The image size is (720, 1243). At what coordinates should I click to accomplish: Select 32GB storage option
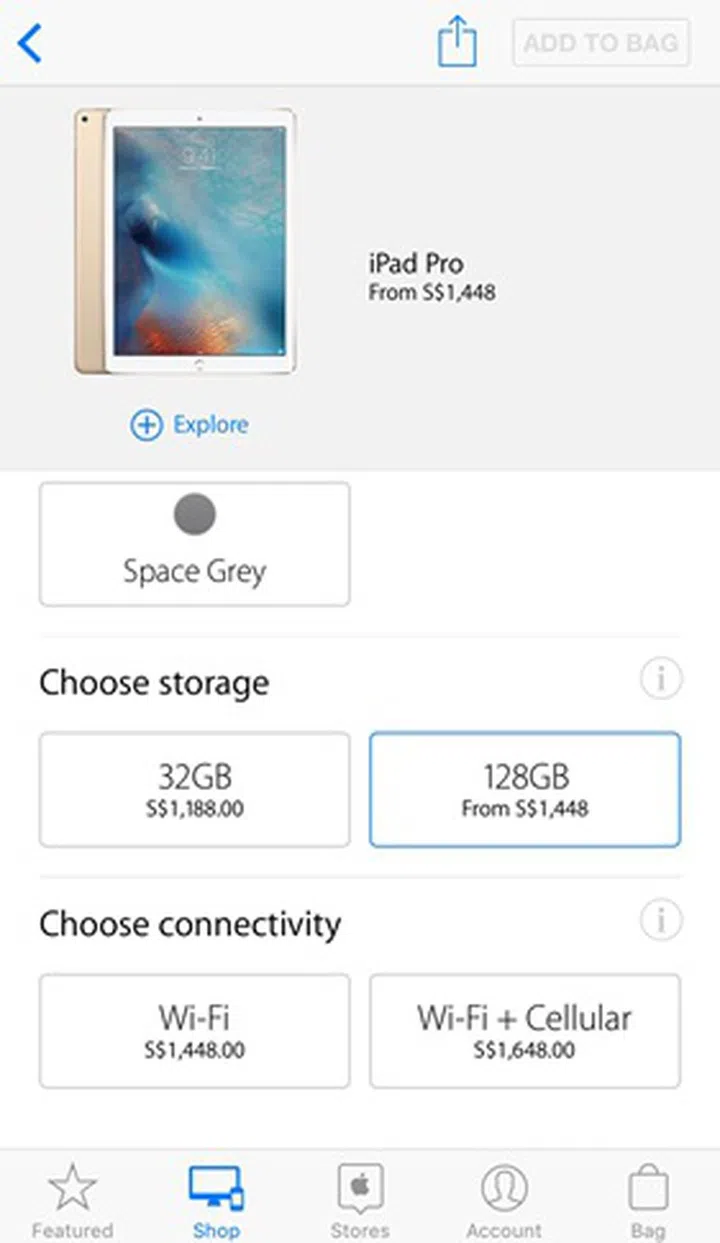pos(195,789)
